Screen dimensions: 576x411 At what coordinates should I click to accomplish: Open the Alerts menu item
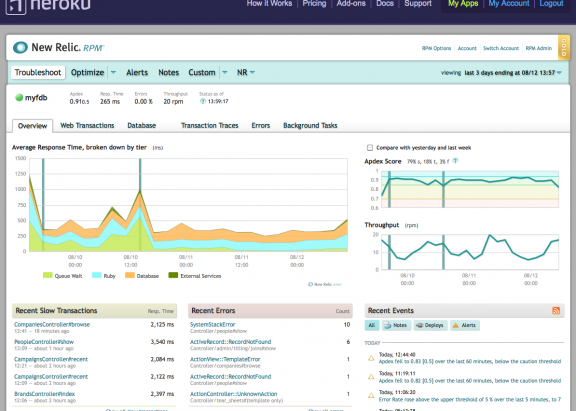137,72
